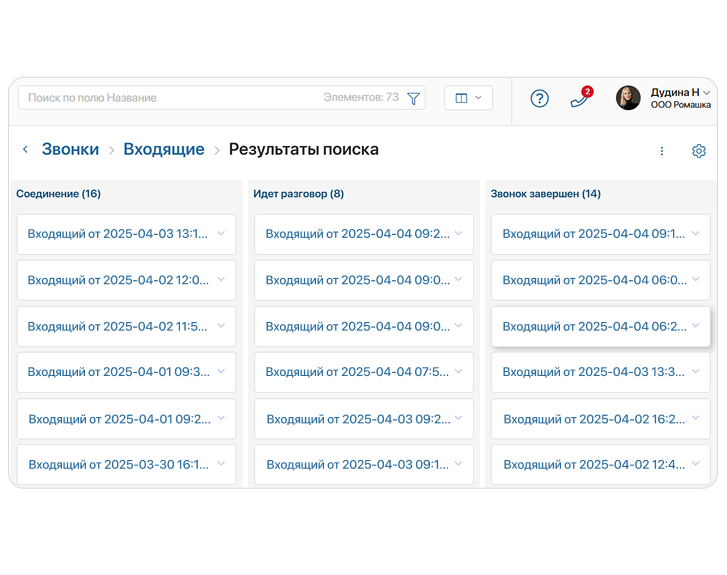Open card Входящий от 2025-04-04 09:2...
This screenshot has height=575, width=727.
(x=364, y=234)
